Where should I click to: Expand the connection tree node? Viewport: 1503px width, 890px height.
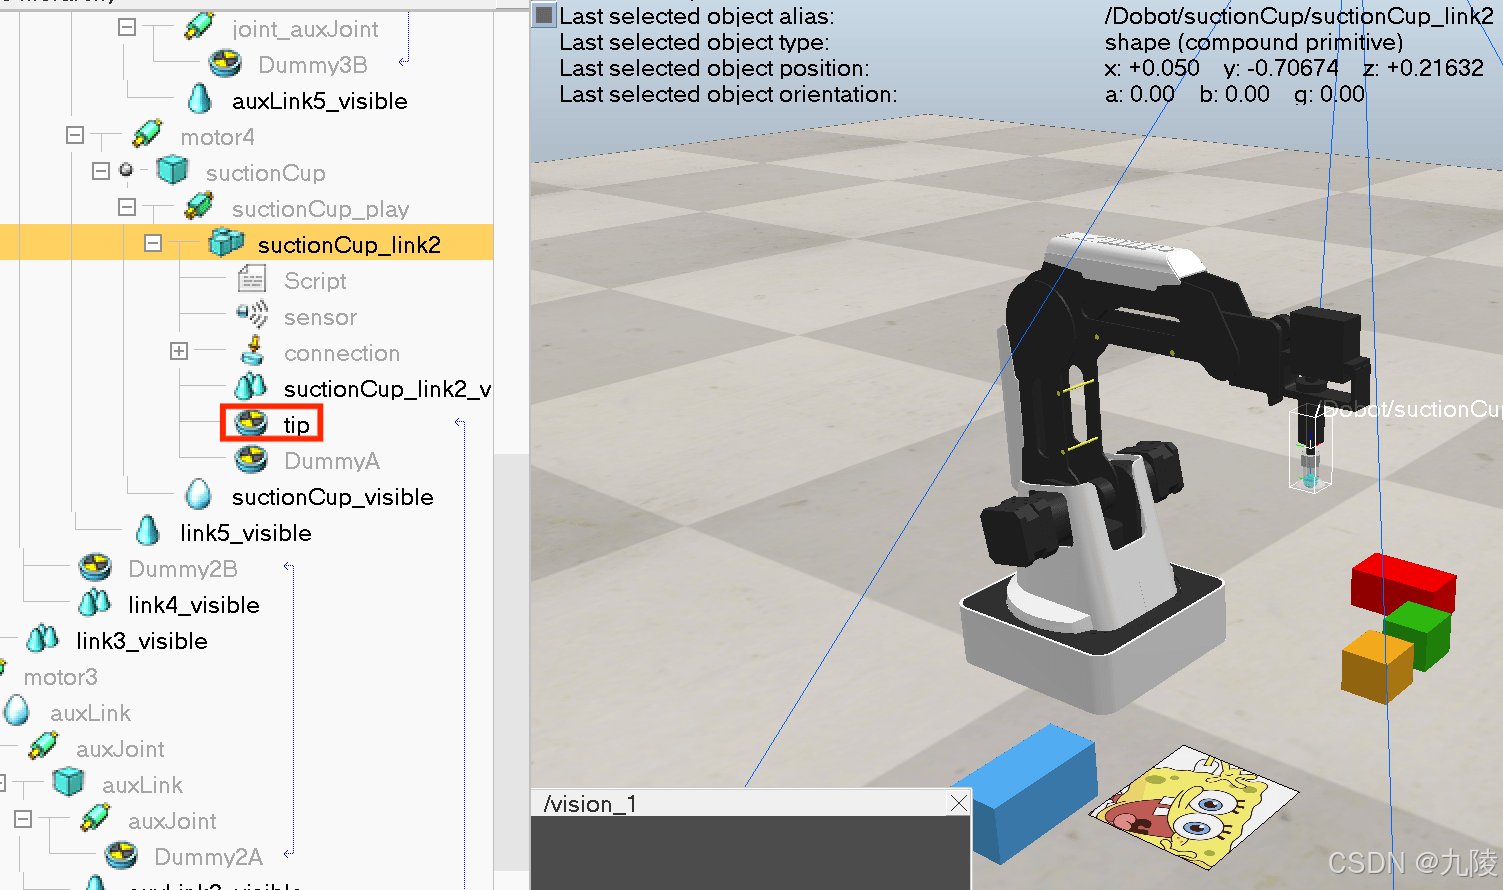tap(179, 352)
